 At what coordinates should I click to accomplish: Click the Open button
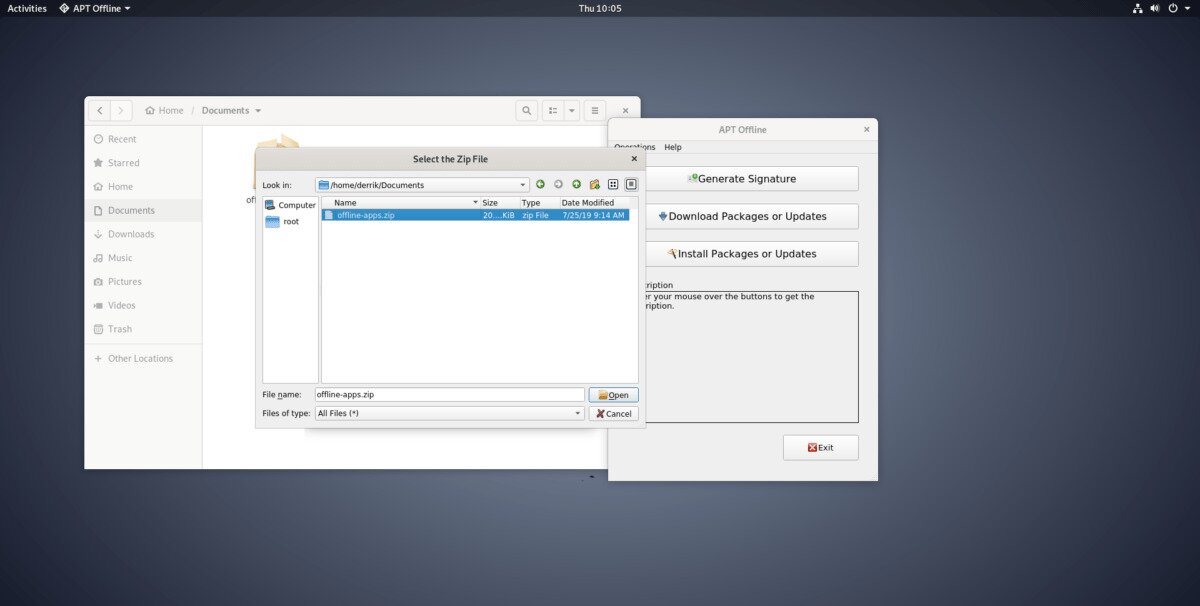[x=613, y=395]
